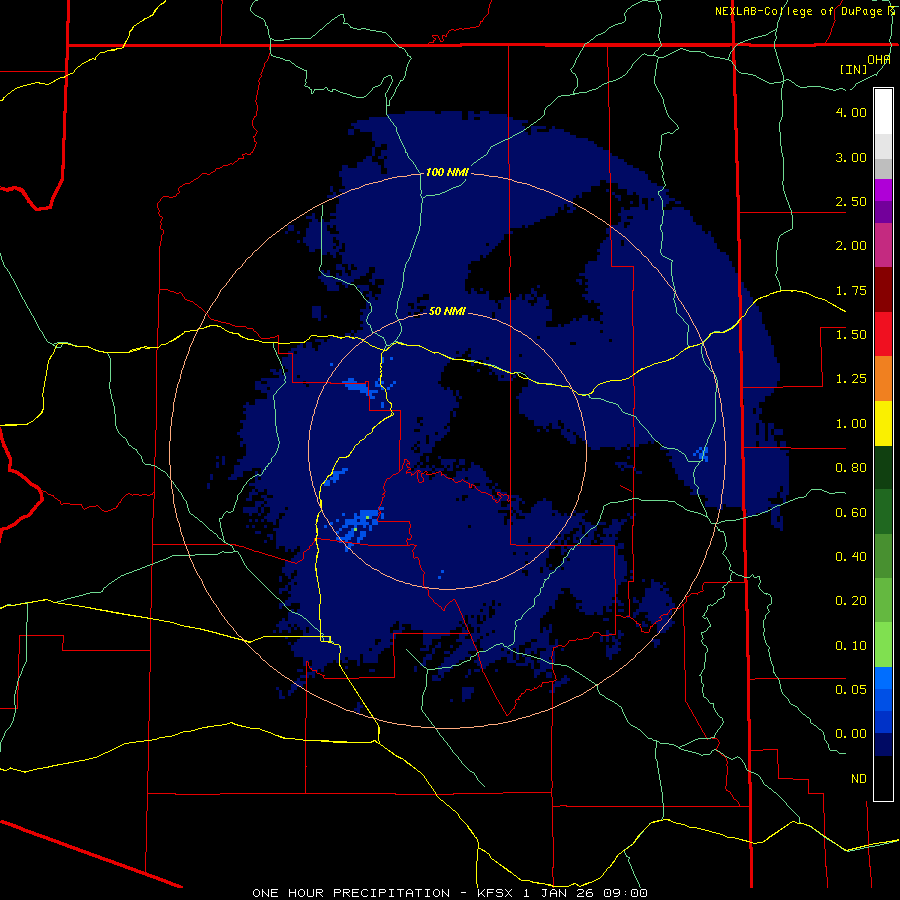
Task: Click the 4.00 legend value
Action: click(x=851, y=112)
